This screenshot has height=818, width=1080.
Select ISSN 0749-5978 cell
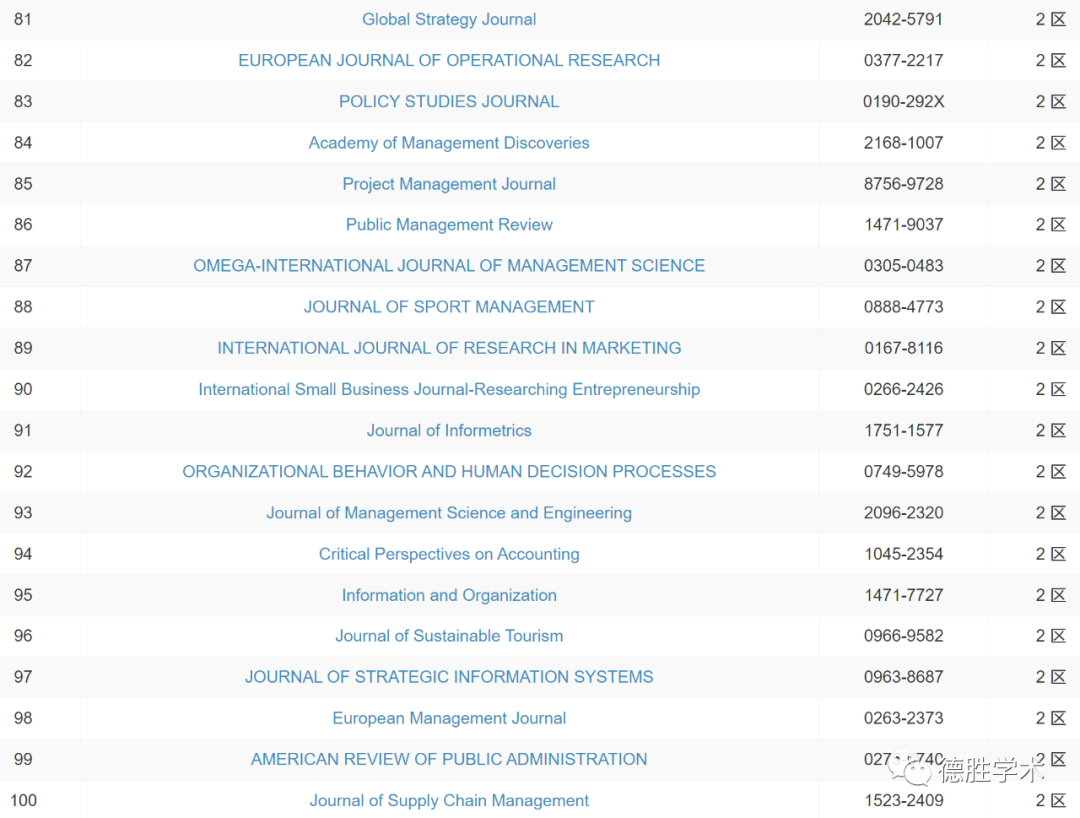[903, 472]
